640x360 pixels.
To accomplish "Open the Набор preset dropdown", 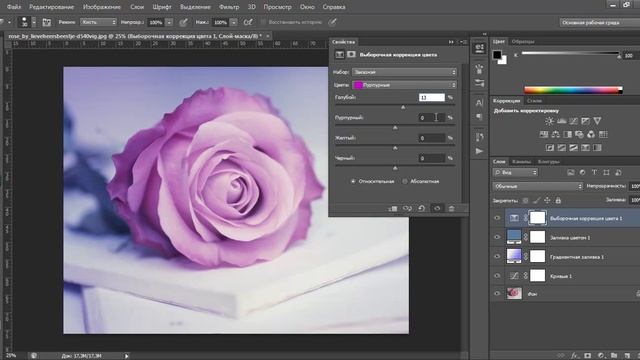I will pos(404,72).
